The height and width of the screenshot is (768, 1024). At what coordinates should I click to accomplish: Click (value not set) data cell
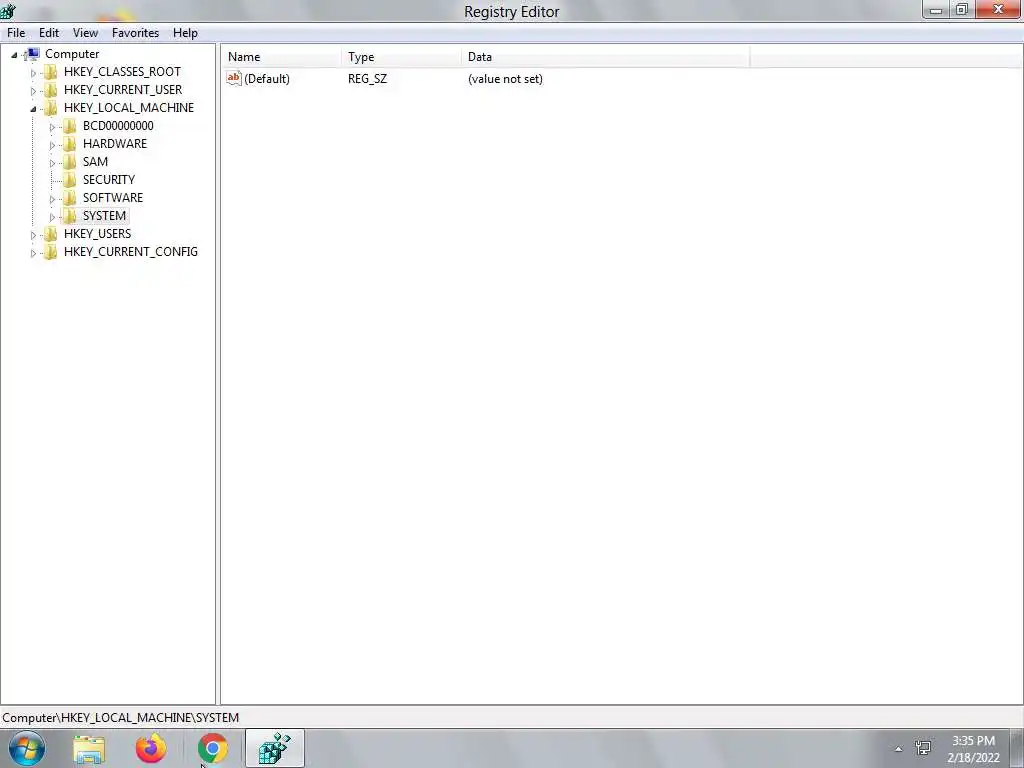pos(505,79)
